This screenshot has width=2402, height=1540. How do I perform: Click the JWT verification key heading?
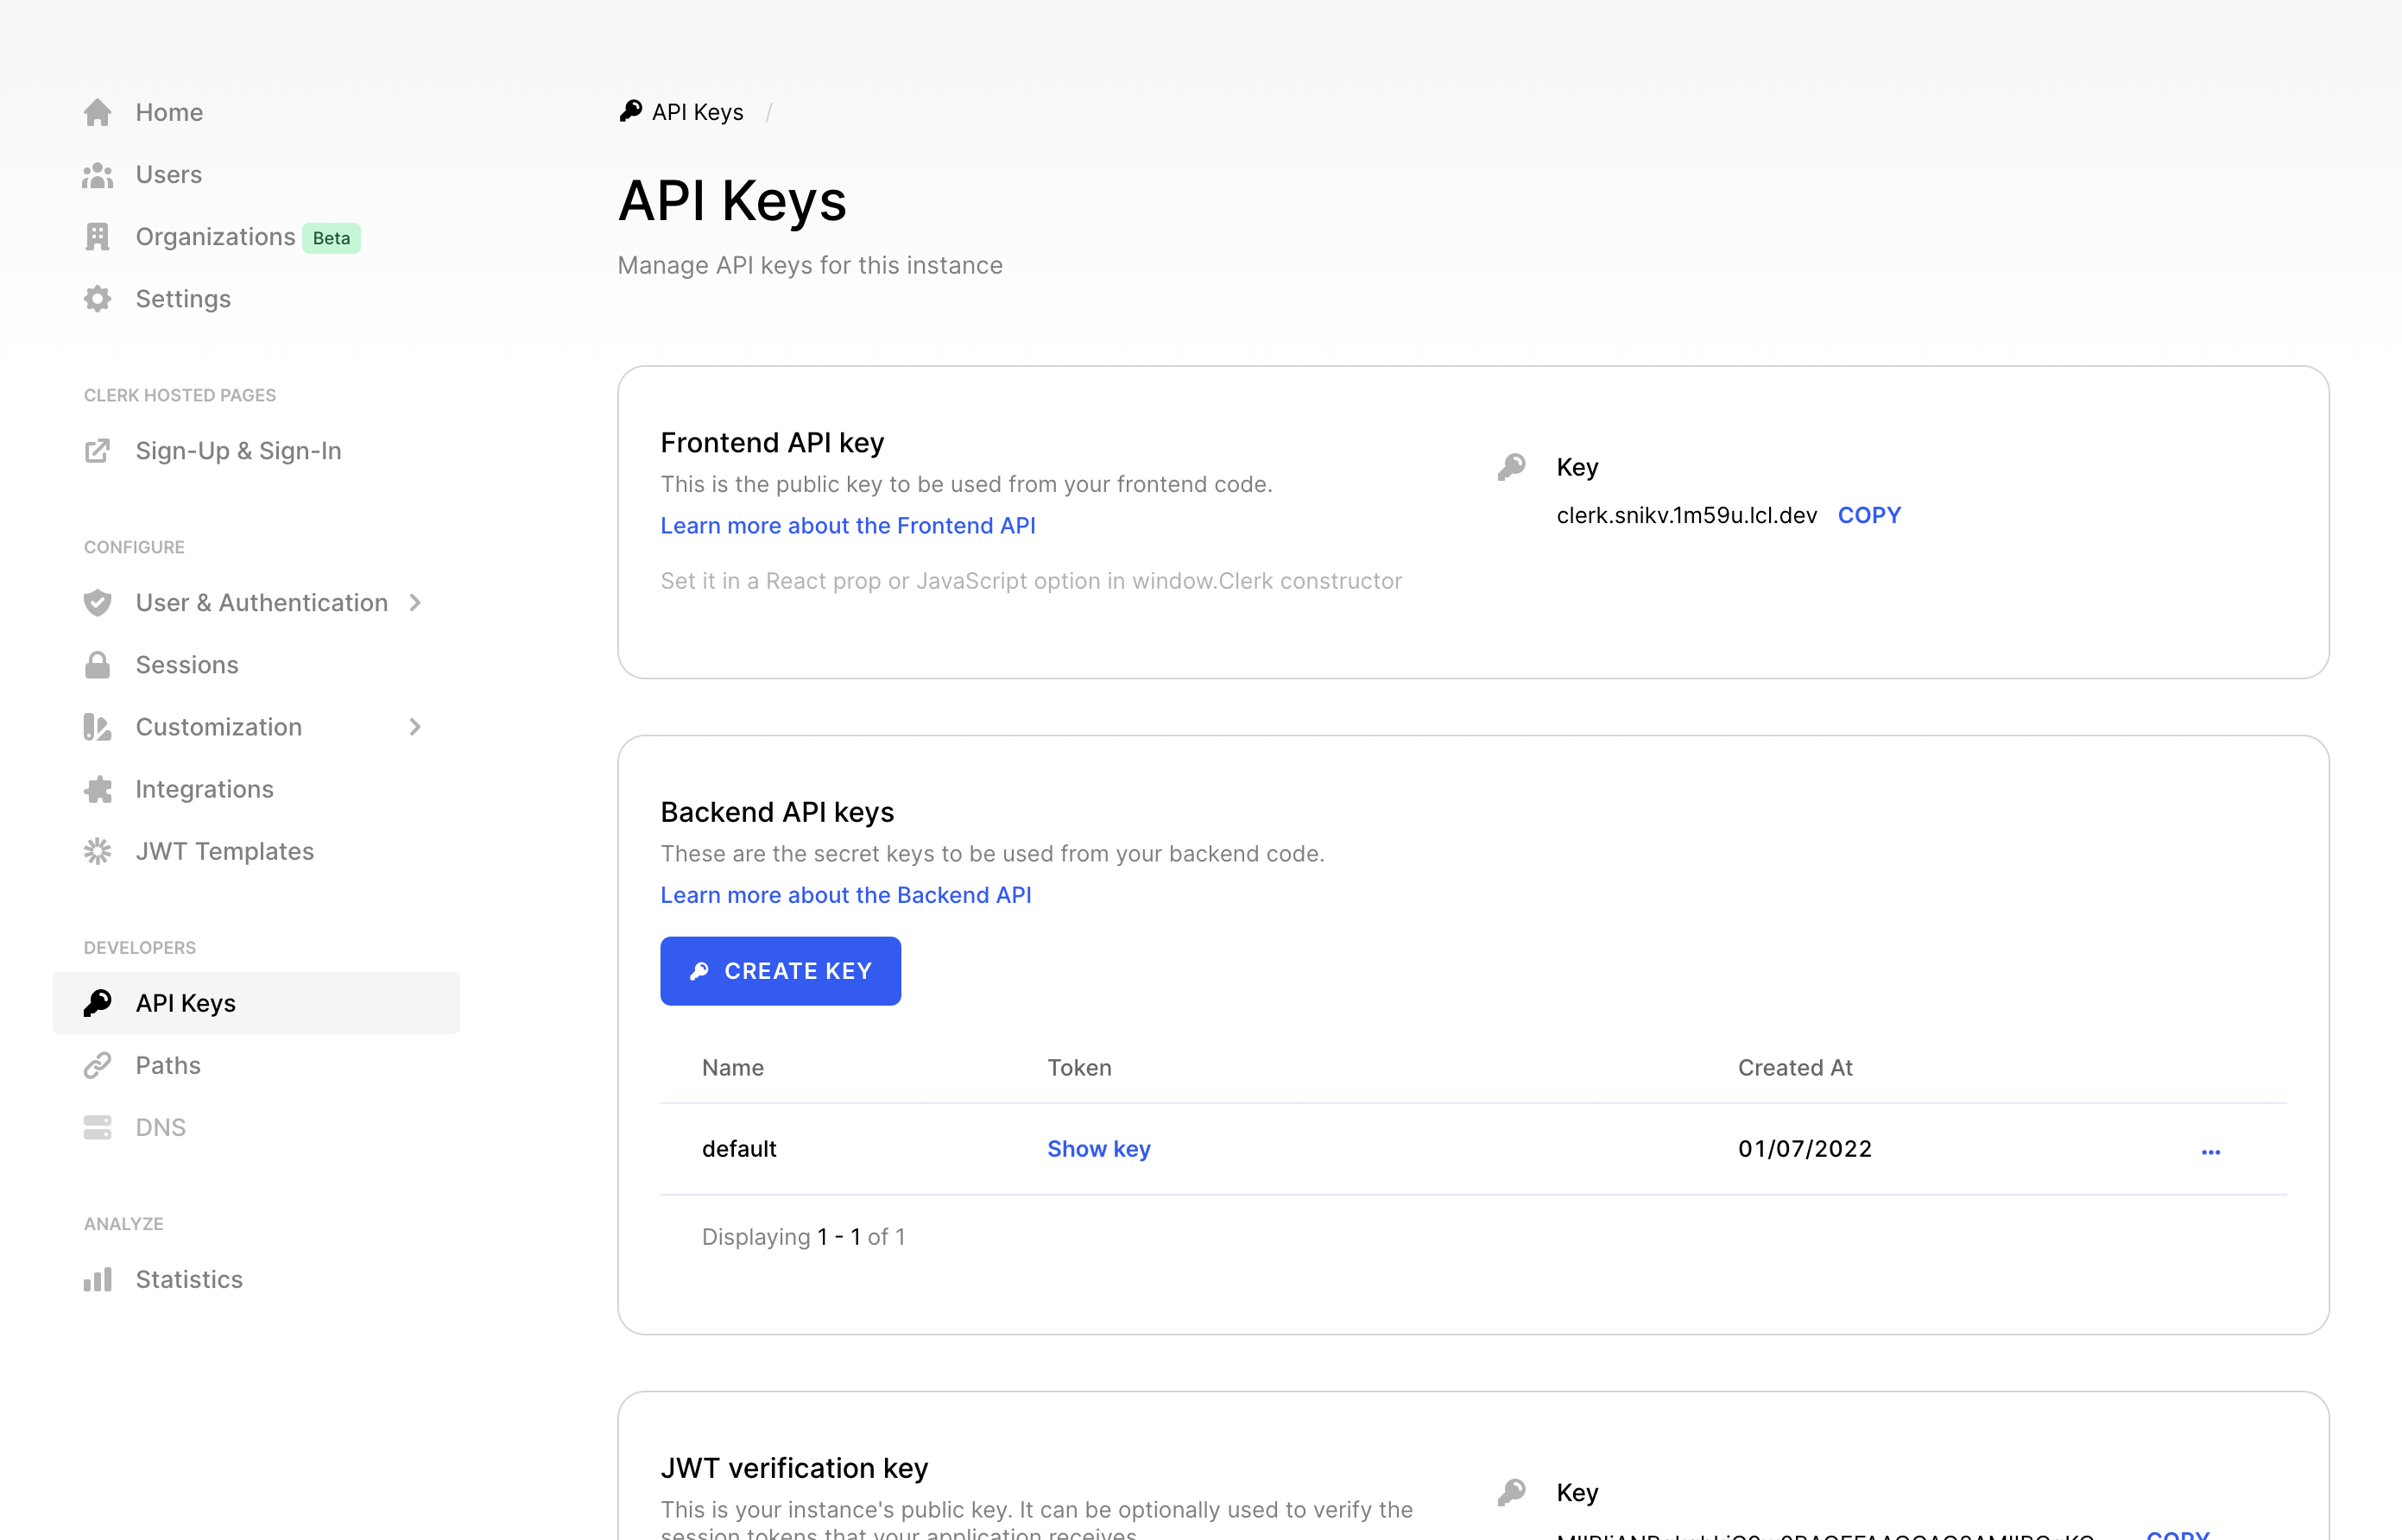[794, 1468]
